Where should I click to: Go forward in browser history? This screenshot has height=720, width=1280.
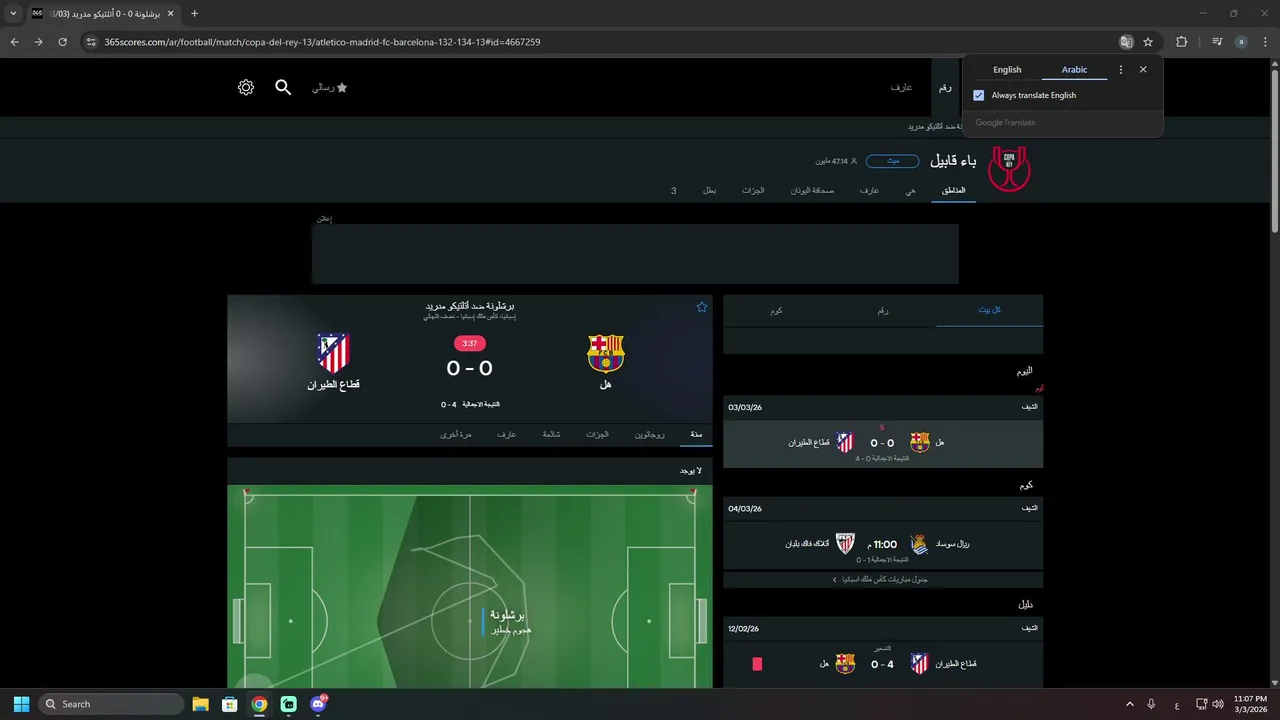[38, 42]
